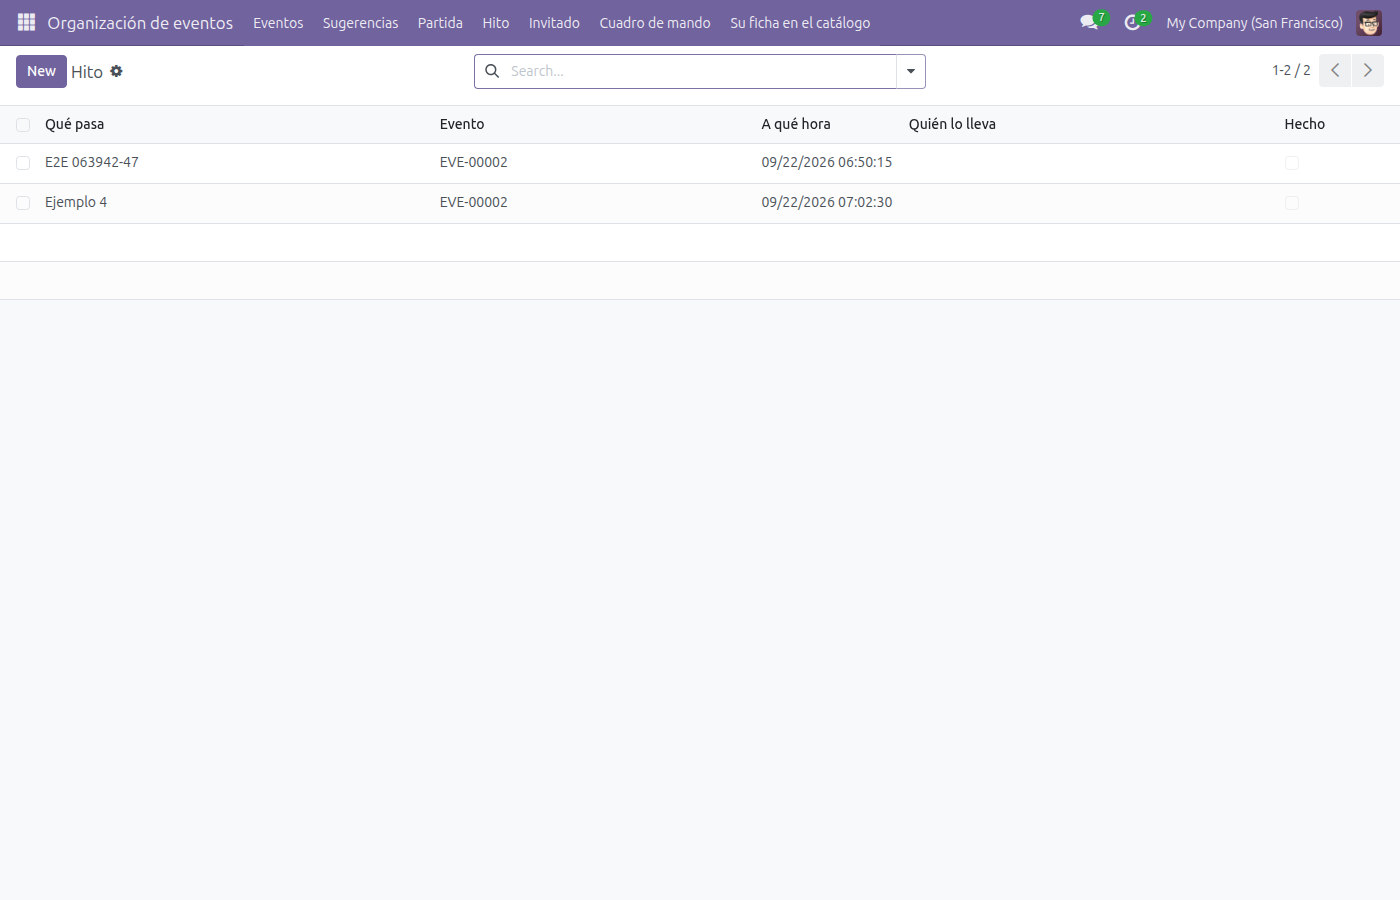Open the main apps grid menu
This screenshot has width=1400, height=900.
coord(26,22)
